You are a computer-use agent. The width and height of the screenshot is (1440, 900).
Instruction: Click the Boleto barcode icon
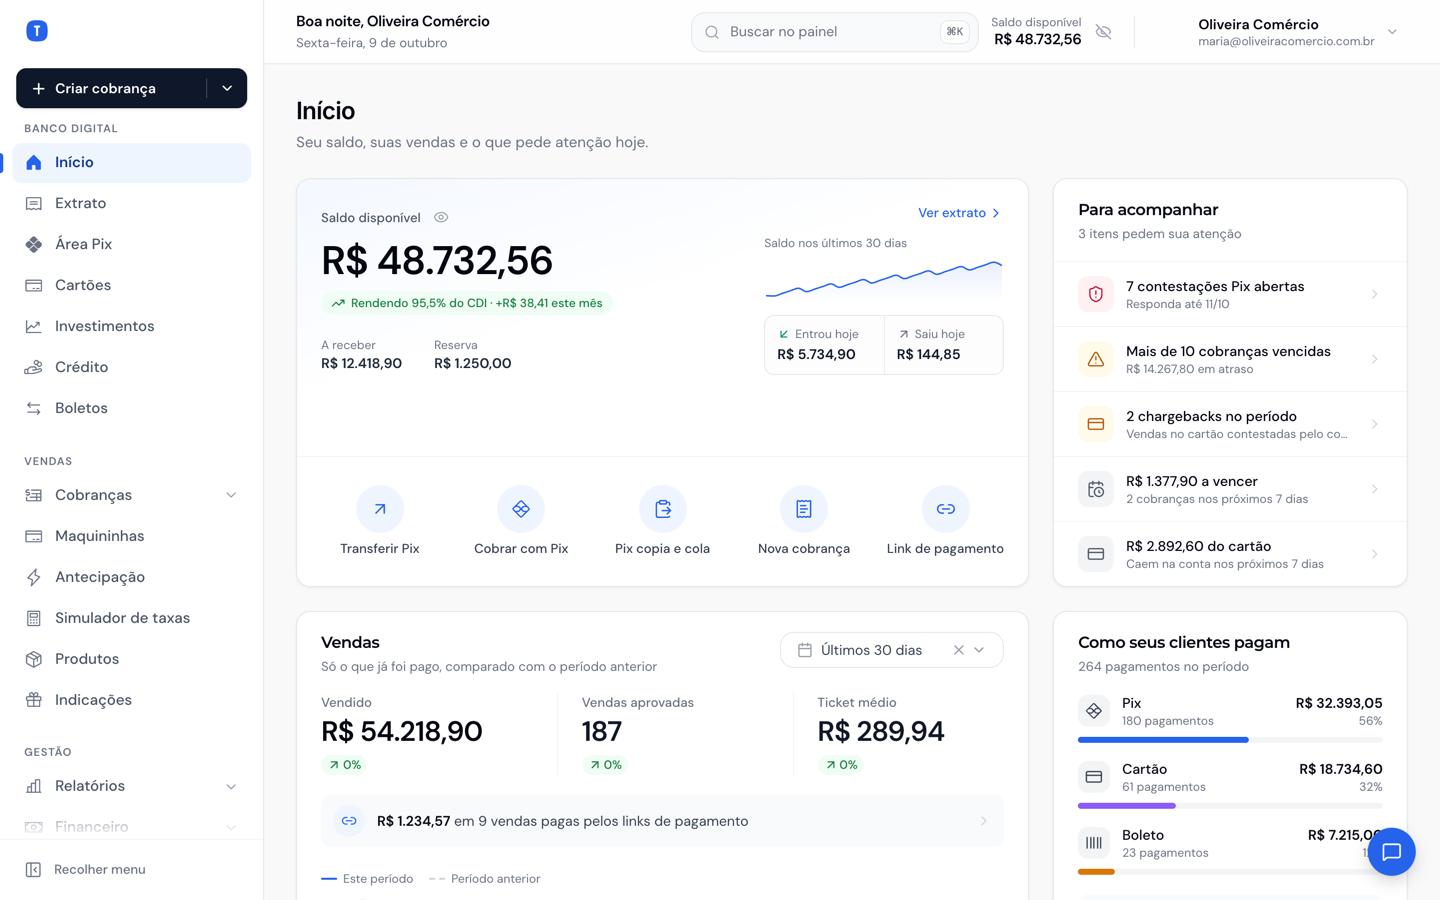click(1094, 843)
